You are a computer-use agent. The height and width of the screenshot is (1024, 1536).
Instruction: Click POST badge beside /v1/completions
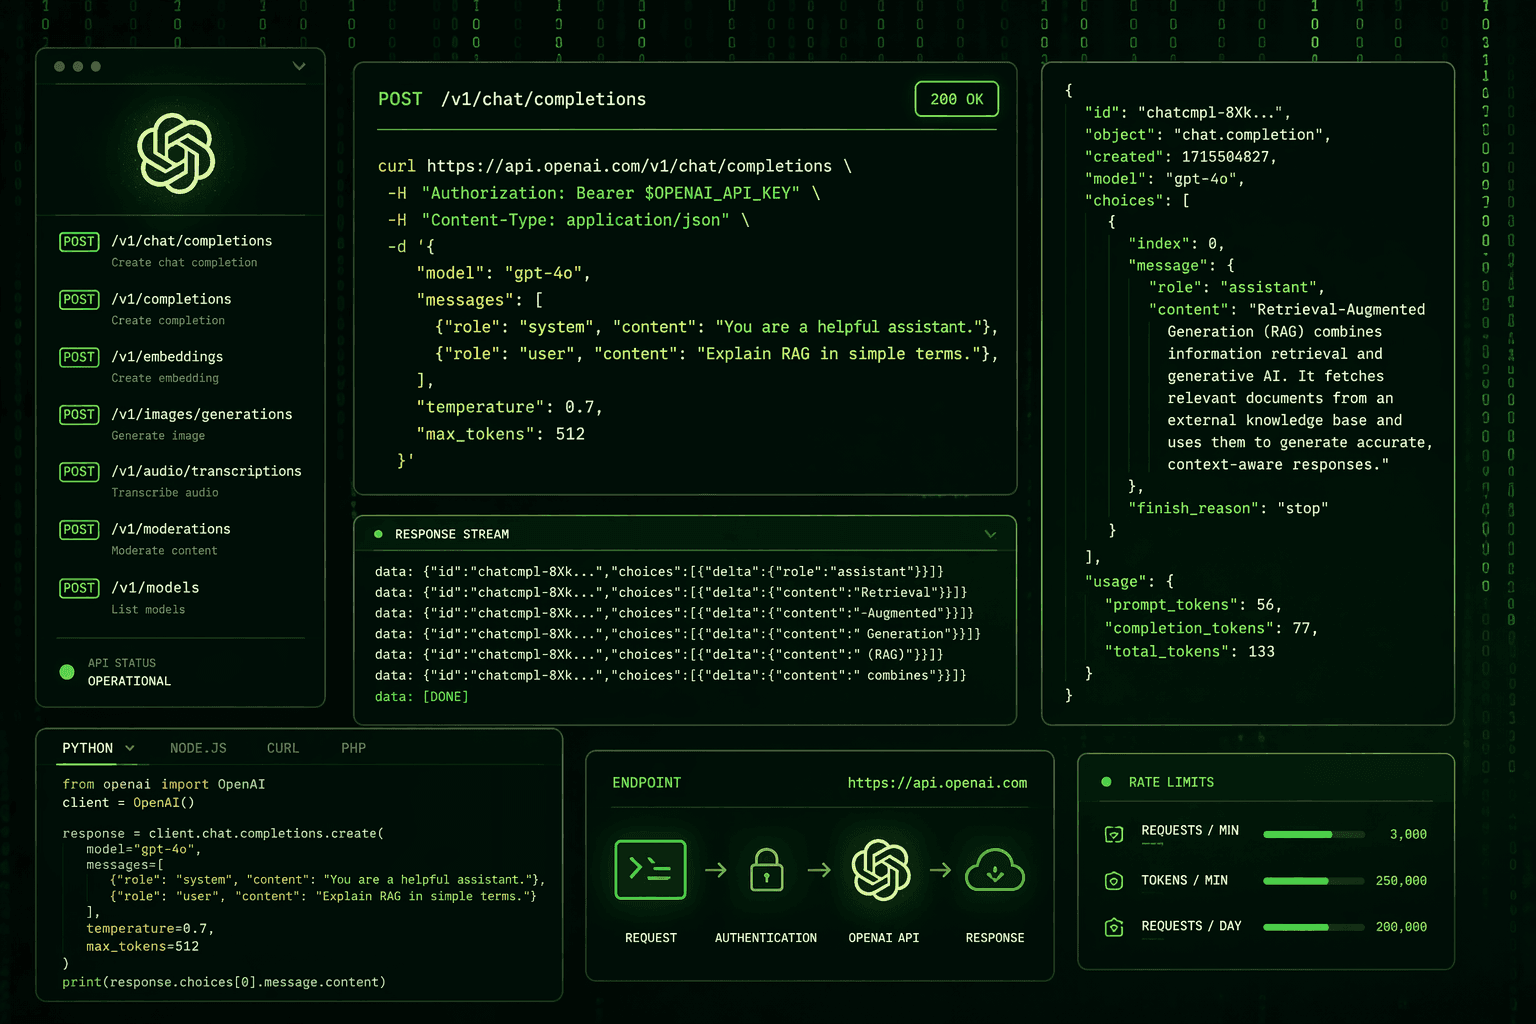tap(79, 299)
